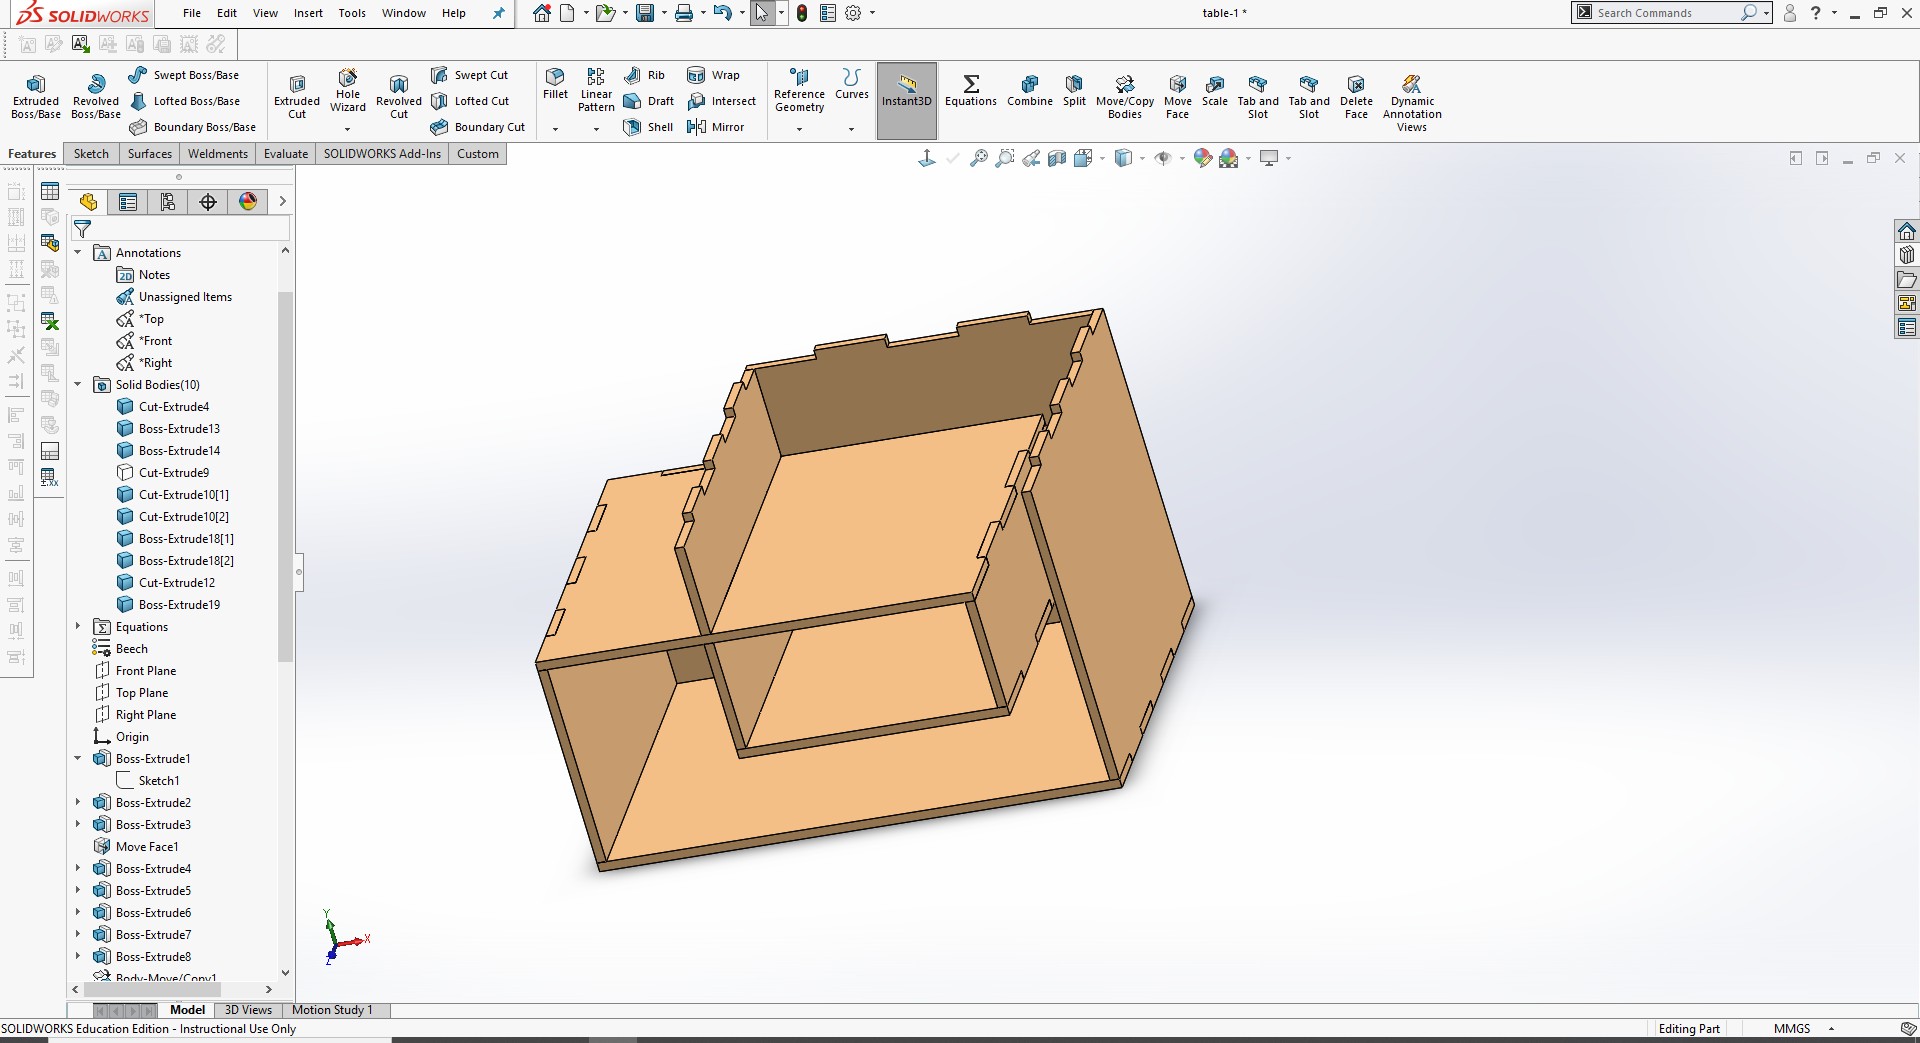Open the units MMGS dropdown arrow
Image resolution: width=1920 pixels, height=1043 pixels.
click(1831, 1029)
